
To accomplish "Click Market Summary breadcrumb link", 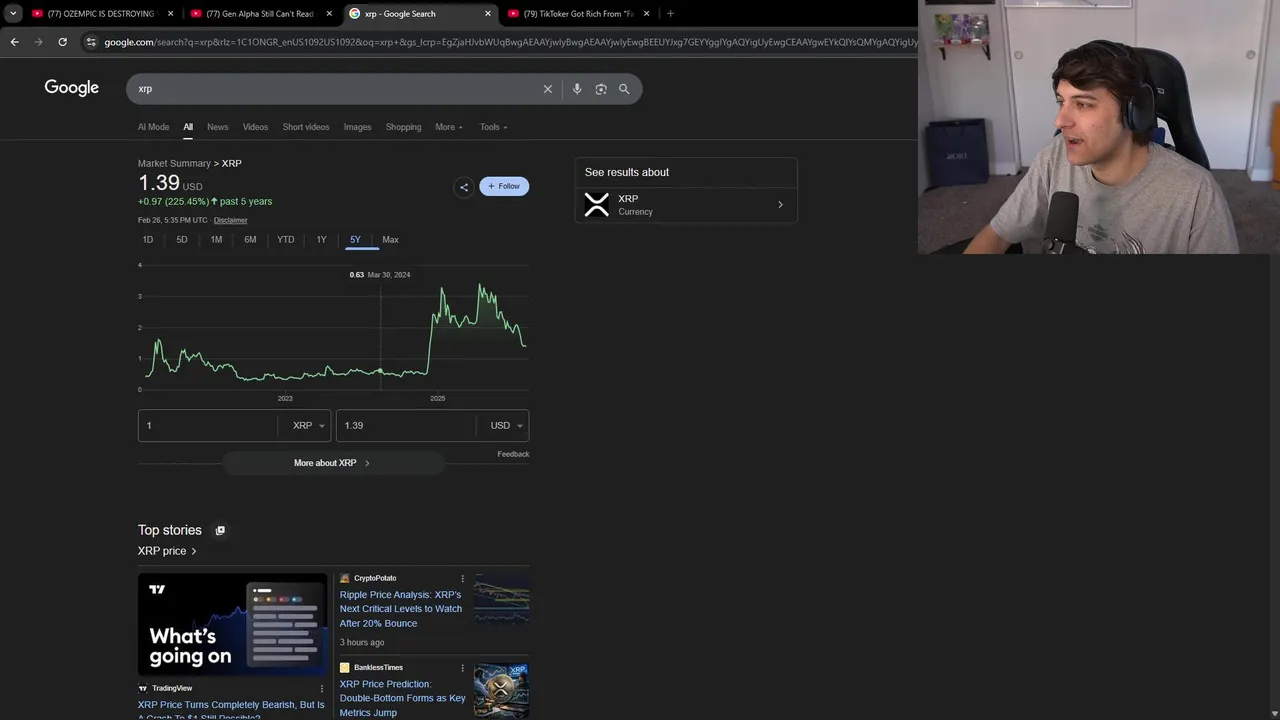I will tap(174, 163).
